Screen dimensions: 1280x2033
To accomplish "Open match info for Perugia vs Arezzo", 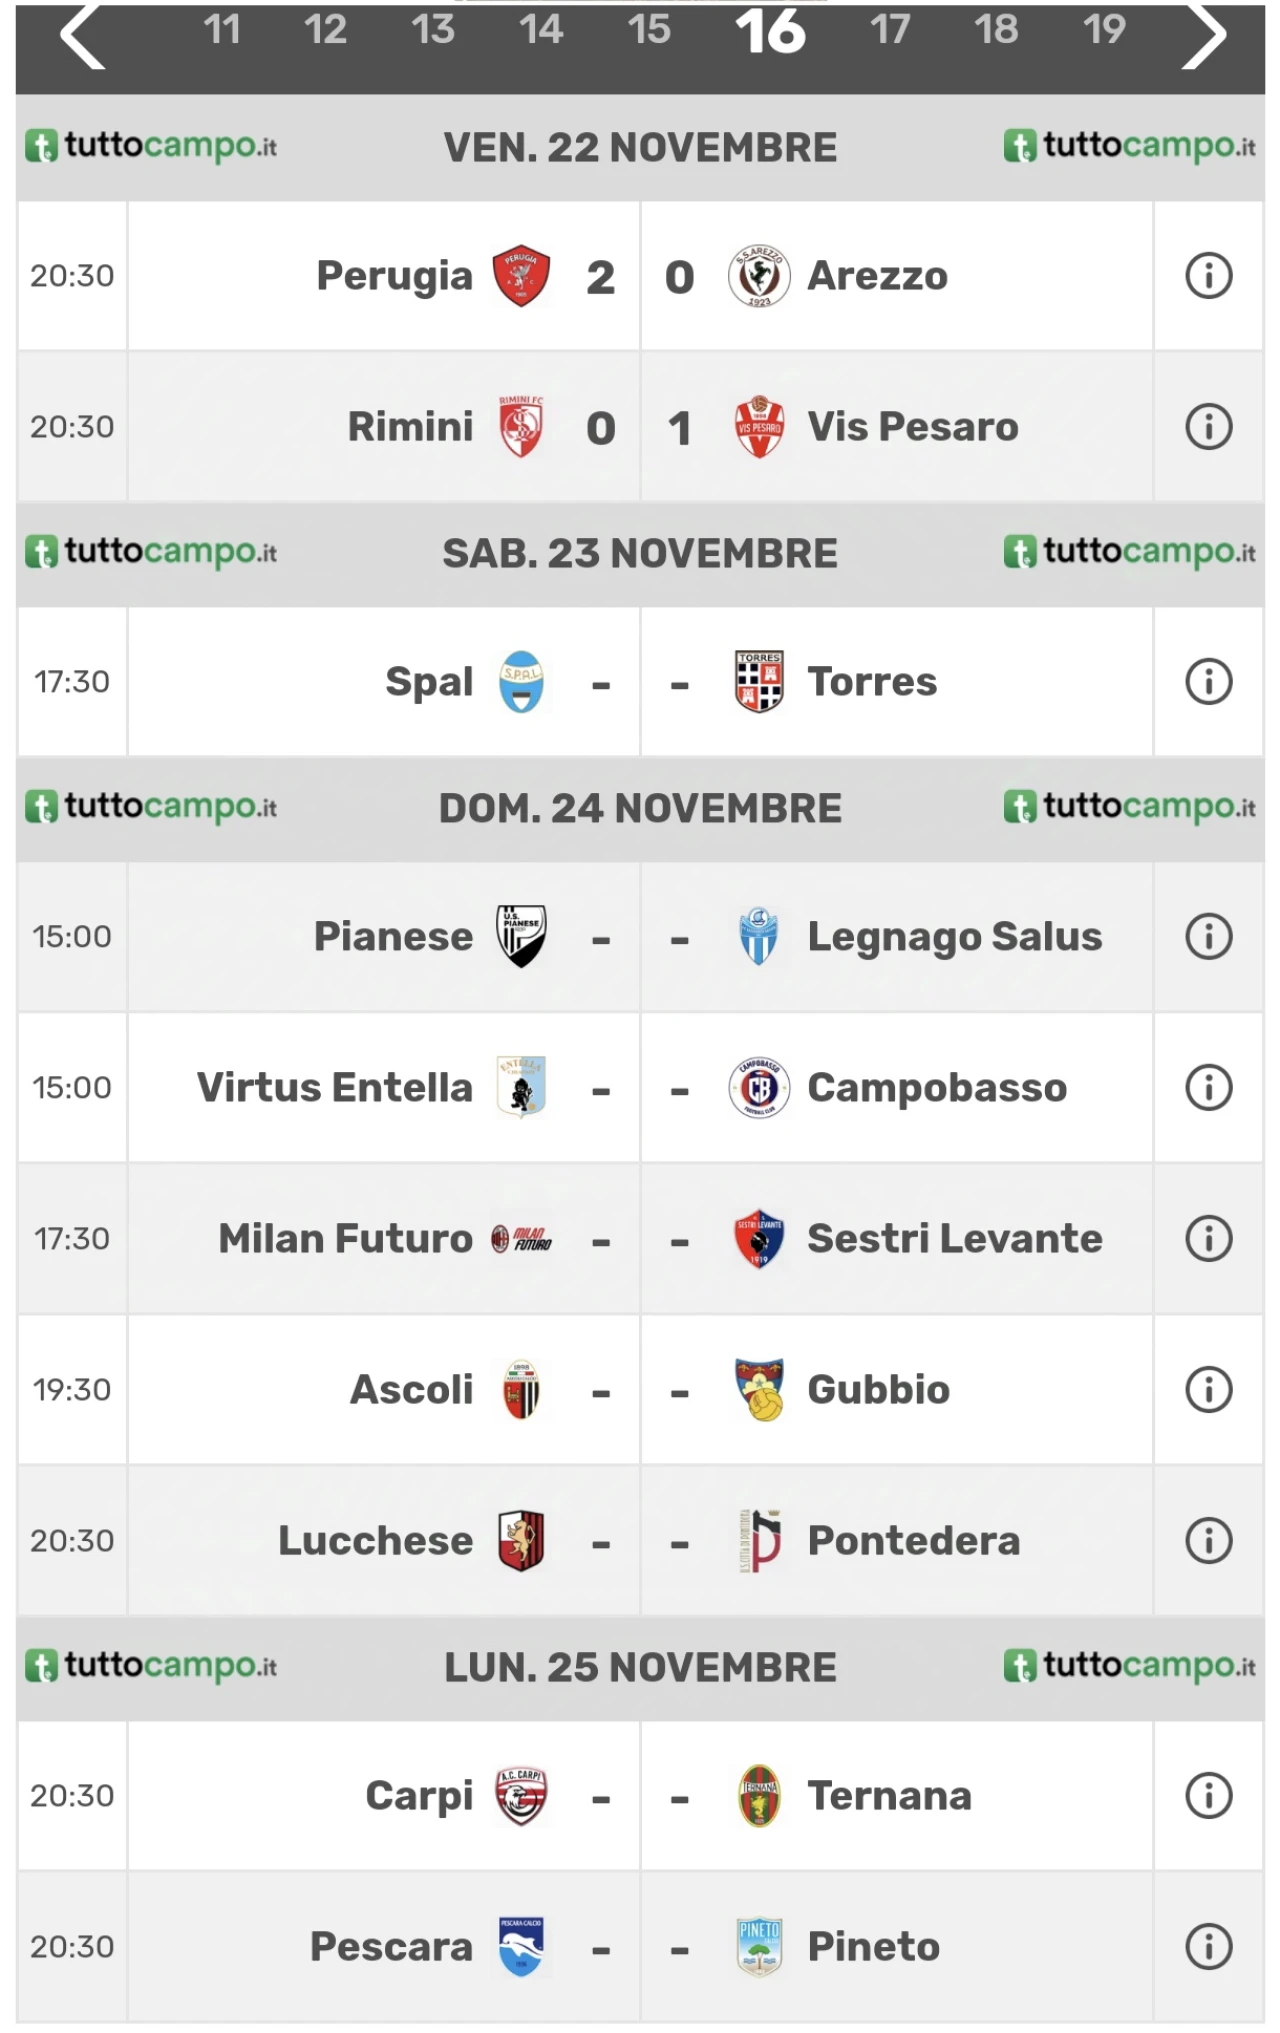I will 1208,276.
